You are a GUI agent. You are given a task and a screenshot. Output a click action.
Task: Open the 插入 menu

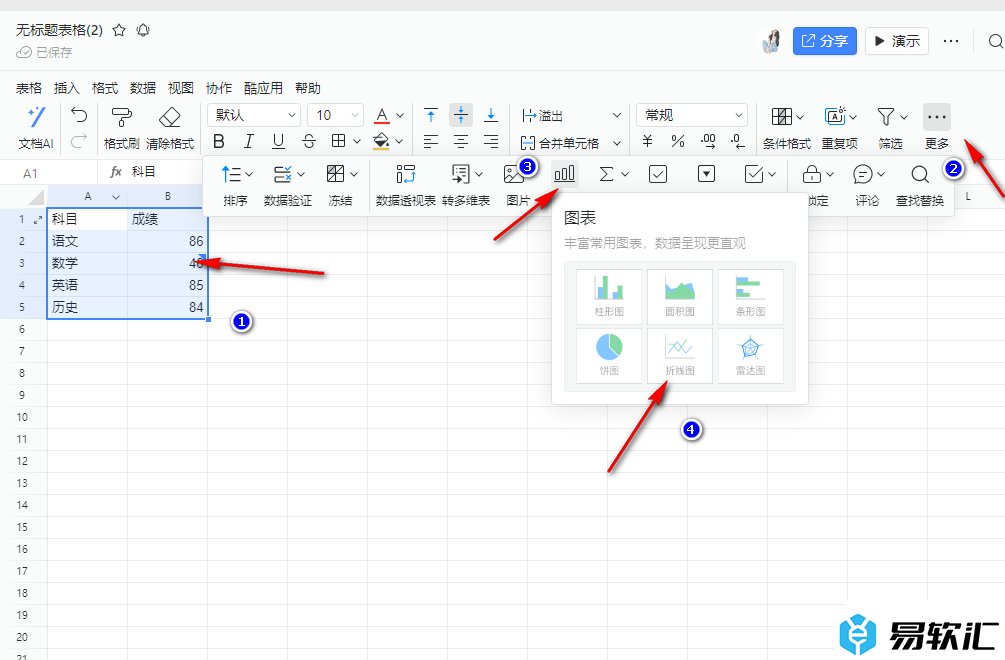point(67,88)
